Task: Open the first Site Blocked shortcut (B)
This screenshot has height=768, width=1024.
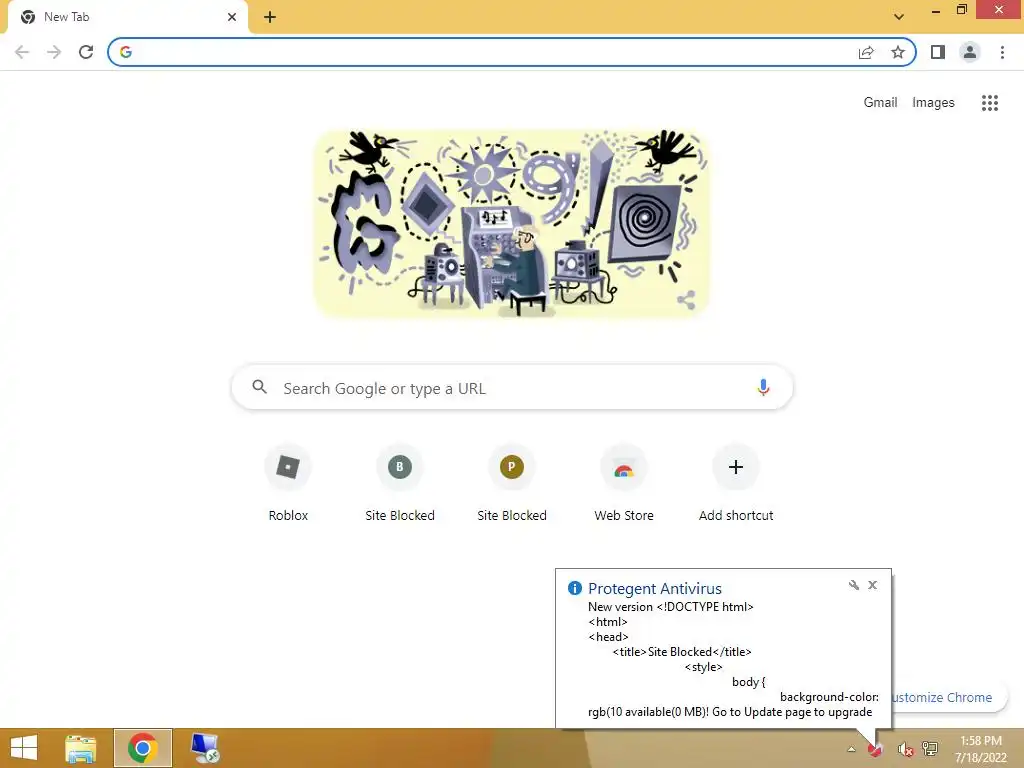Action: coord(400,483)
